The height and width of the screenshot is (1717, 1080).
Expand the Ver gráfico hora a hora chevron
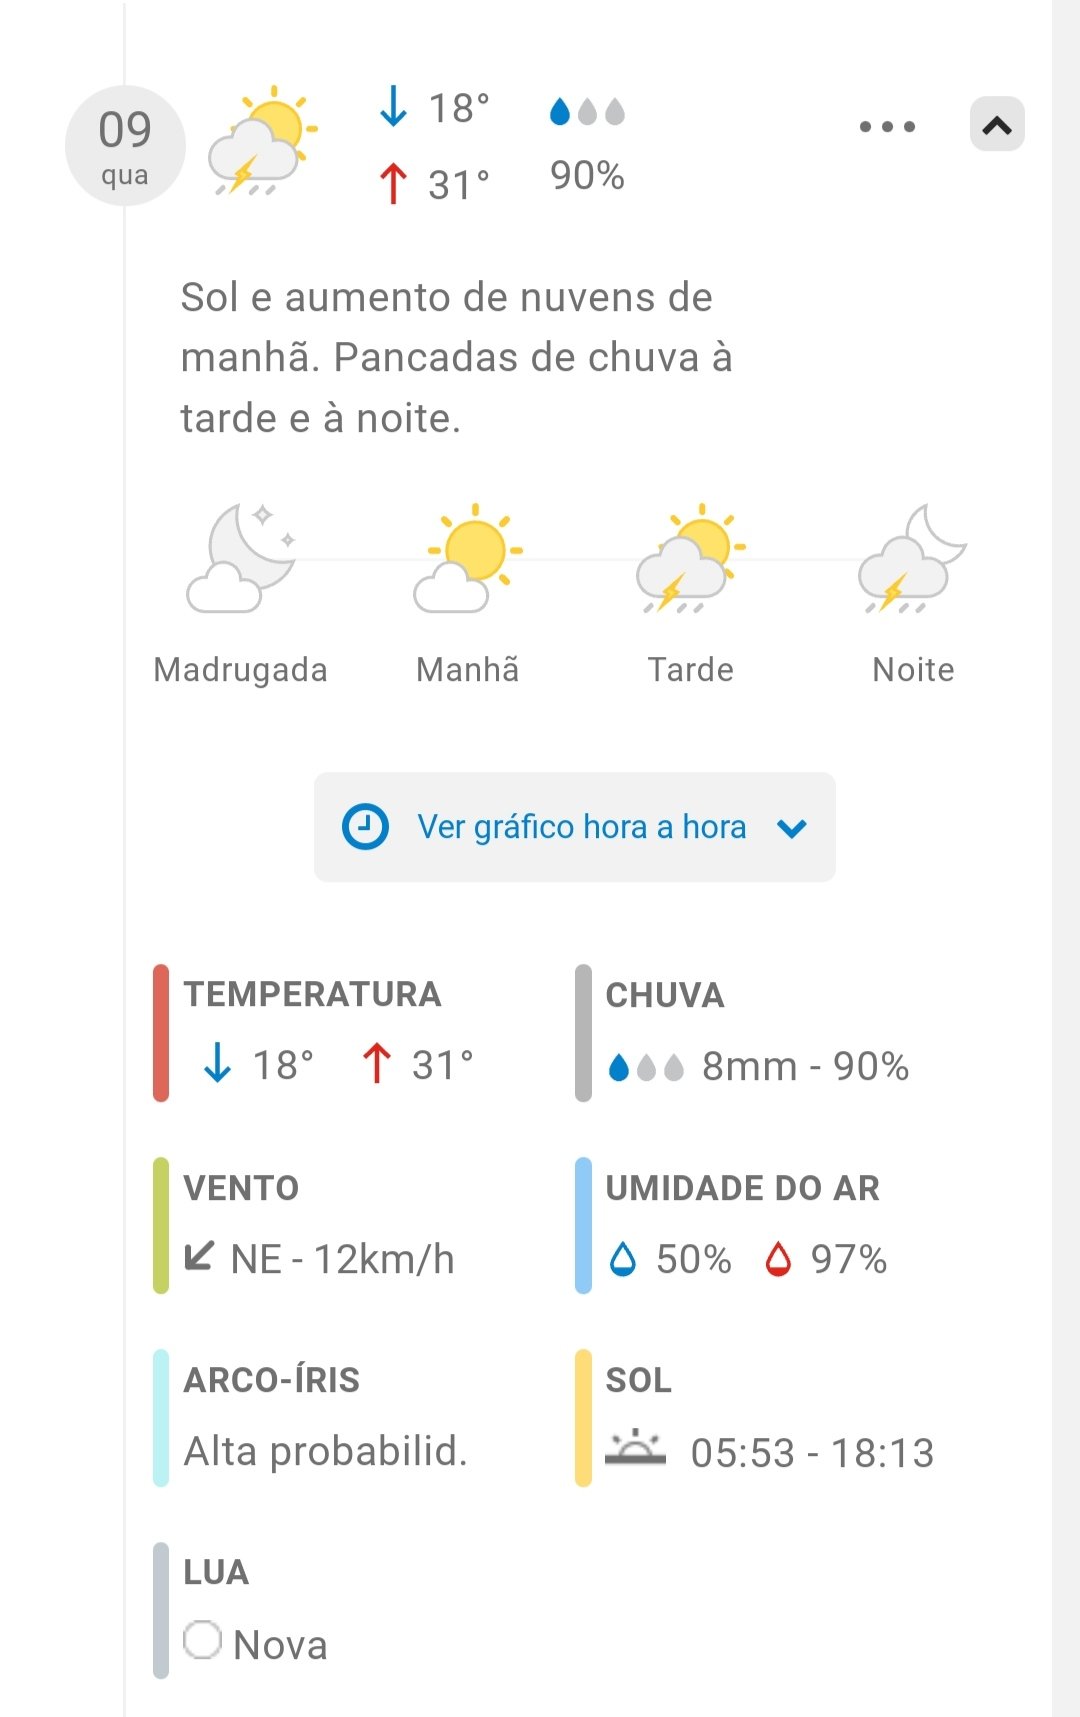coord(792,828)
